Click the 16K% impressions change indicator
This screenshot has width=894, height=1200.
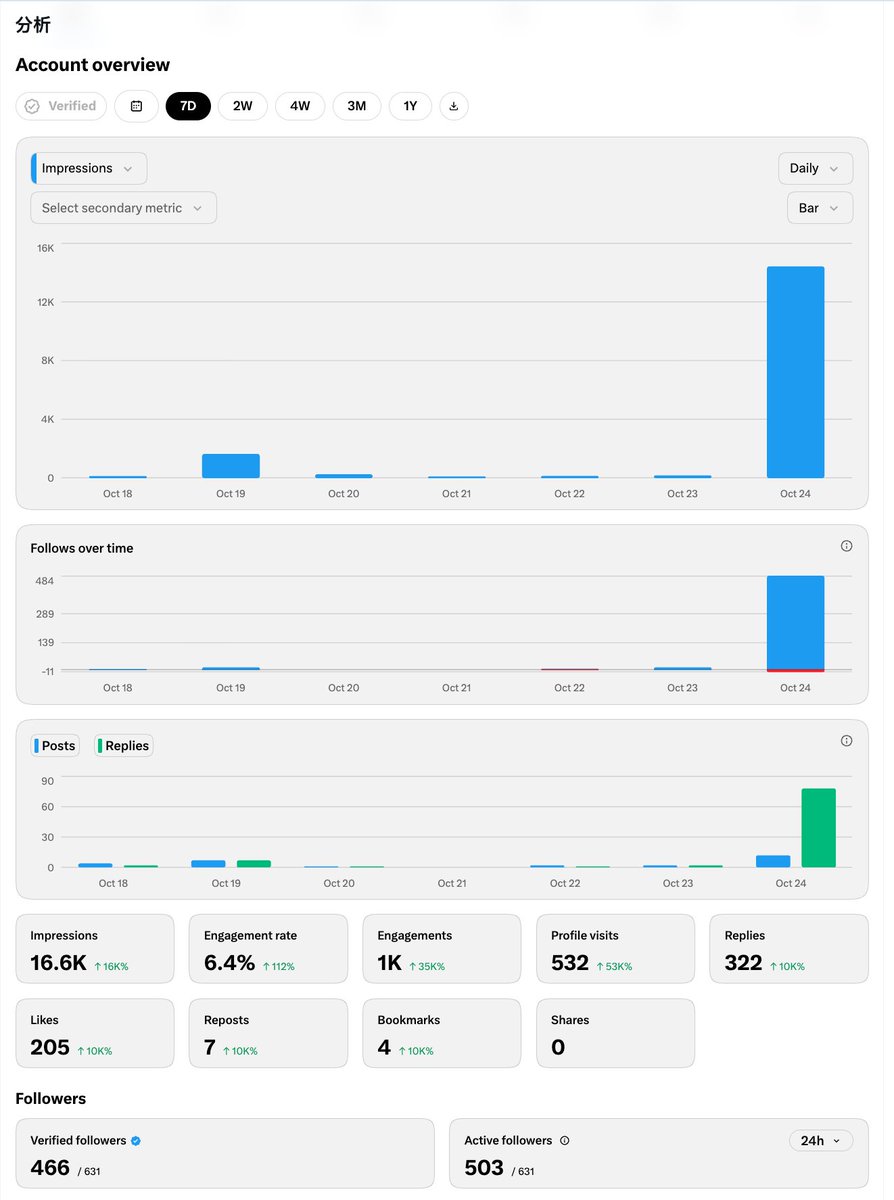111,967
